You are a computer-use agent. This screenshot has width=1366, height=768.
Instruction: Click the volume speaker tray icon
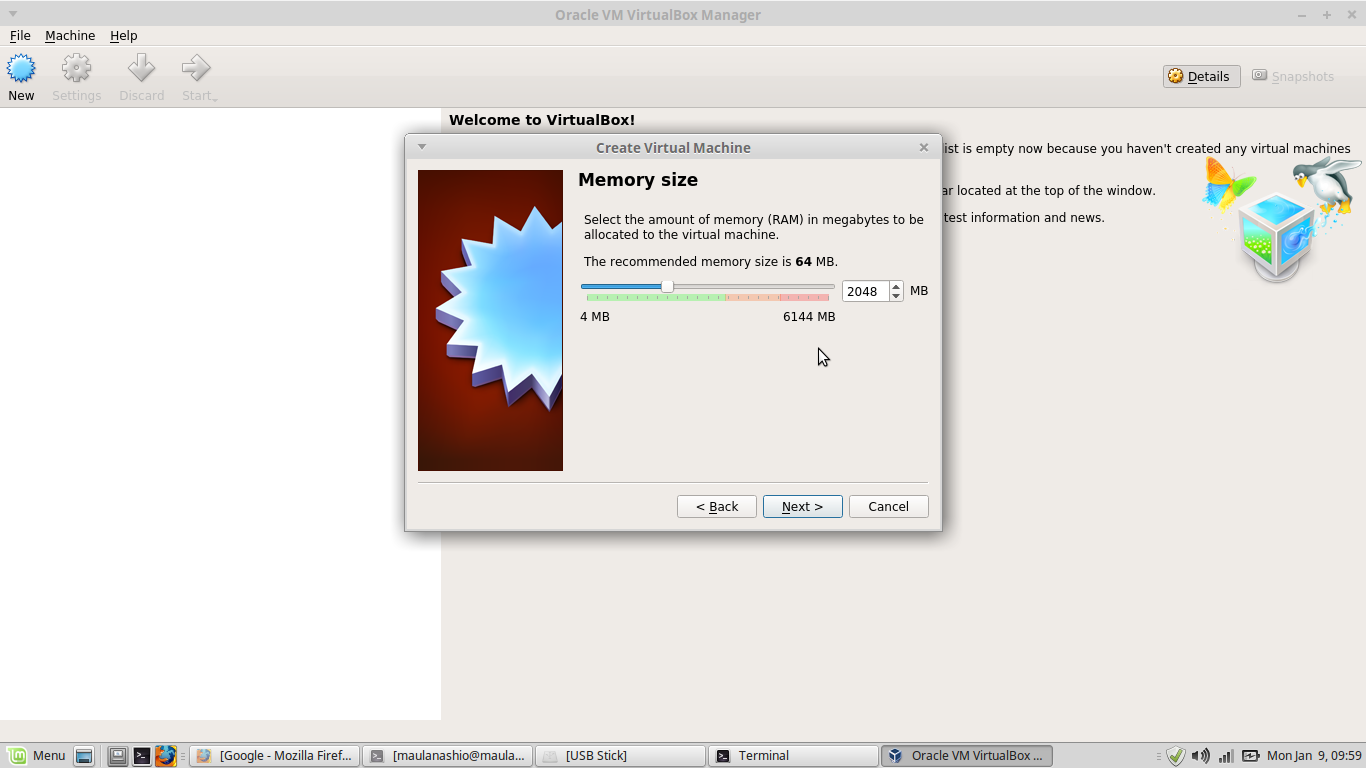point(1201,756)
